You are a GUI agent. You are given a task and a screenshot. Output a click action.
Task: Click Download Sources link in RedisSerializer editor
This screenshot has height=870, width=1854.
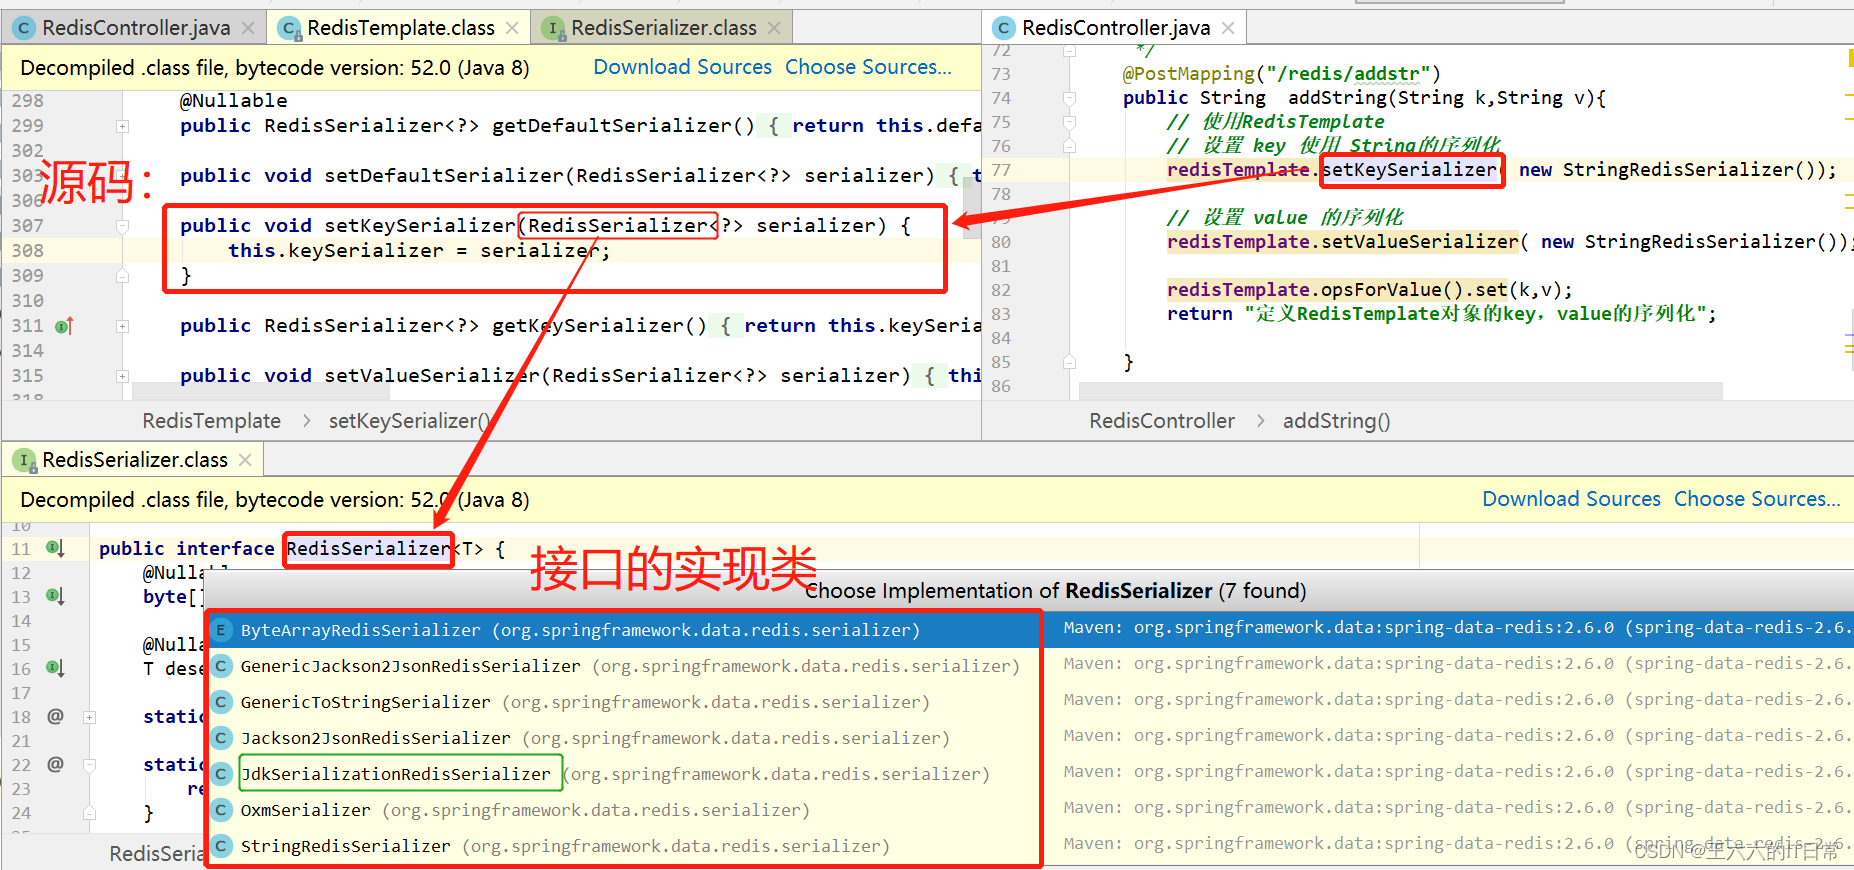coord(1571,499)
